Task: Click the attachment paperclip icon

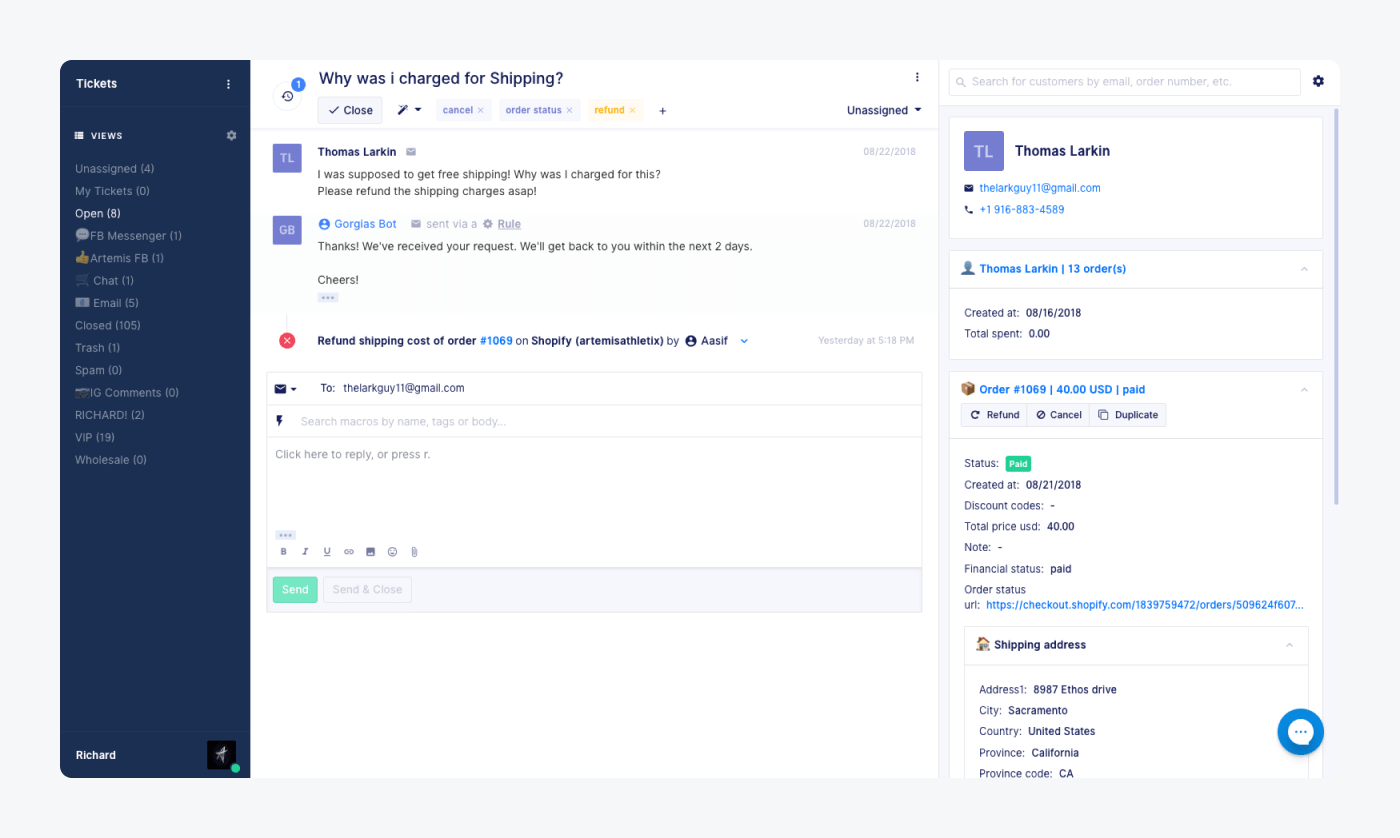Action: point(414,551)
